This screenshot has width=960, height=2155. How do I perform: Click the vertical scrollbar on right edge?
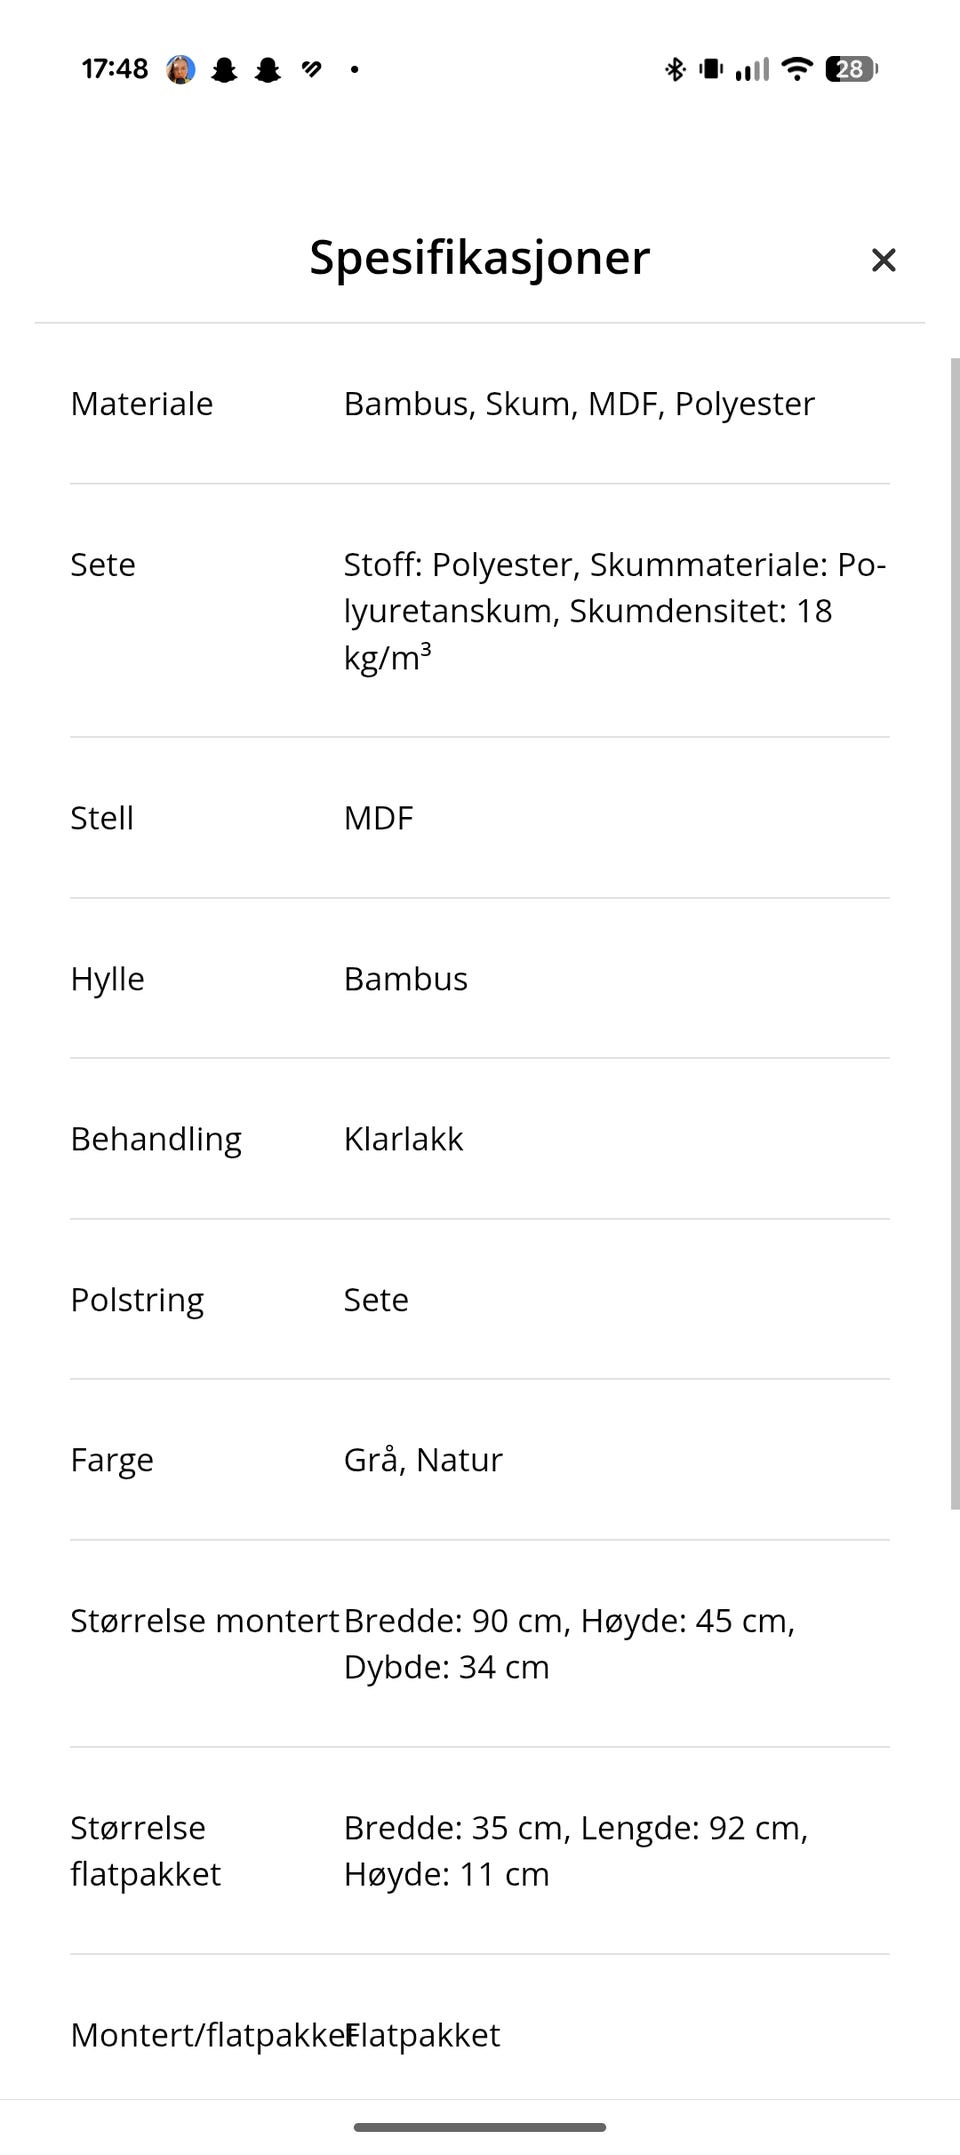[954, 930]
